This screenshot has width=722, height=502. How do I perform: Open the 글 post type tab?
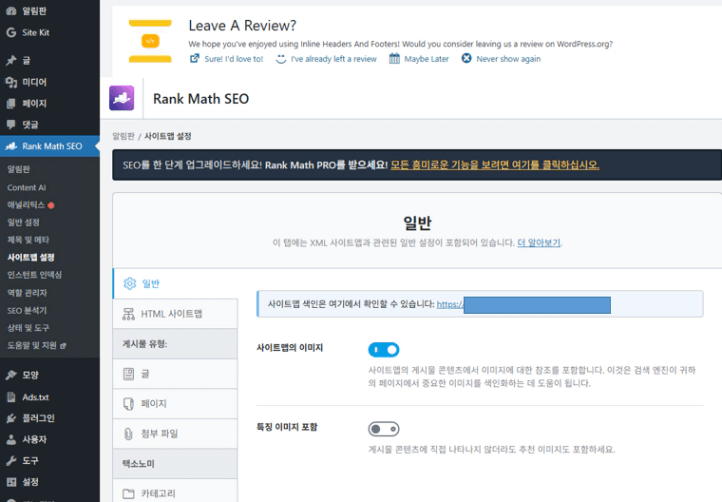pyautogui.click(x=175, y=374)
